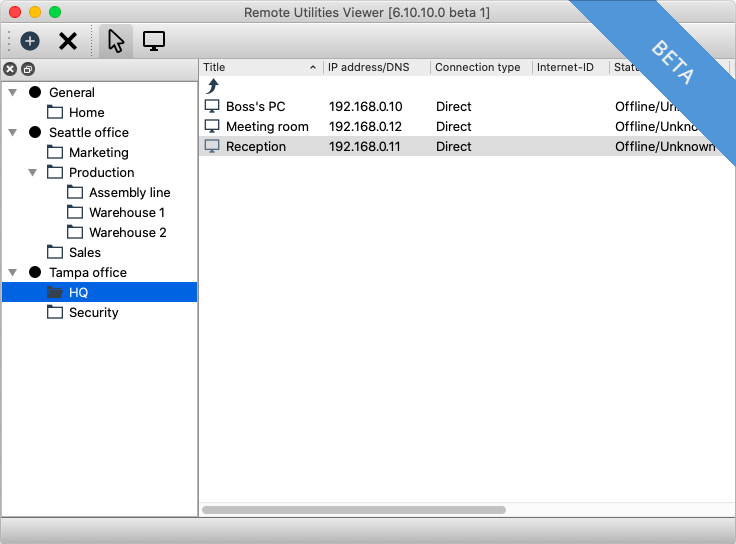Click the open HQ folder icon

[55, 292]
